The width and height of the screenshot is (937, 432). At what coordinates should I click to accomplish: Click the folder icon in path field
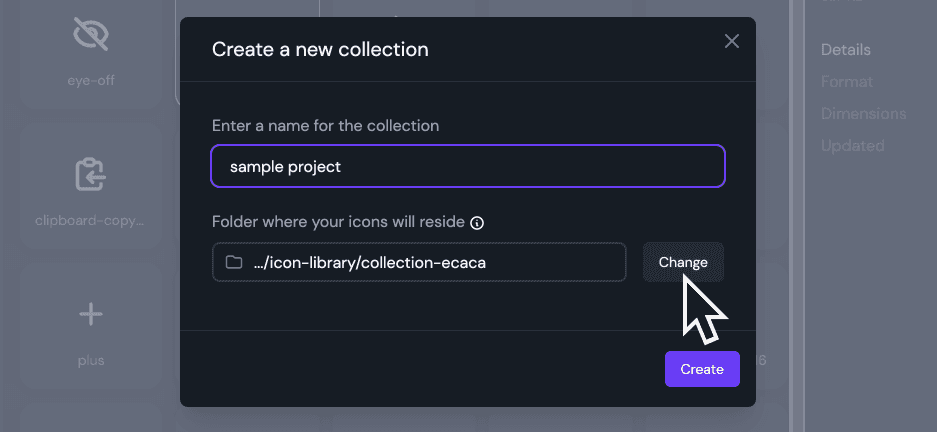pyautogui.click(x=234, y=262)
